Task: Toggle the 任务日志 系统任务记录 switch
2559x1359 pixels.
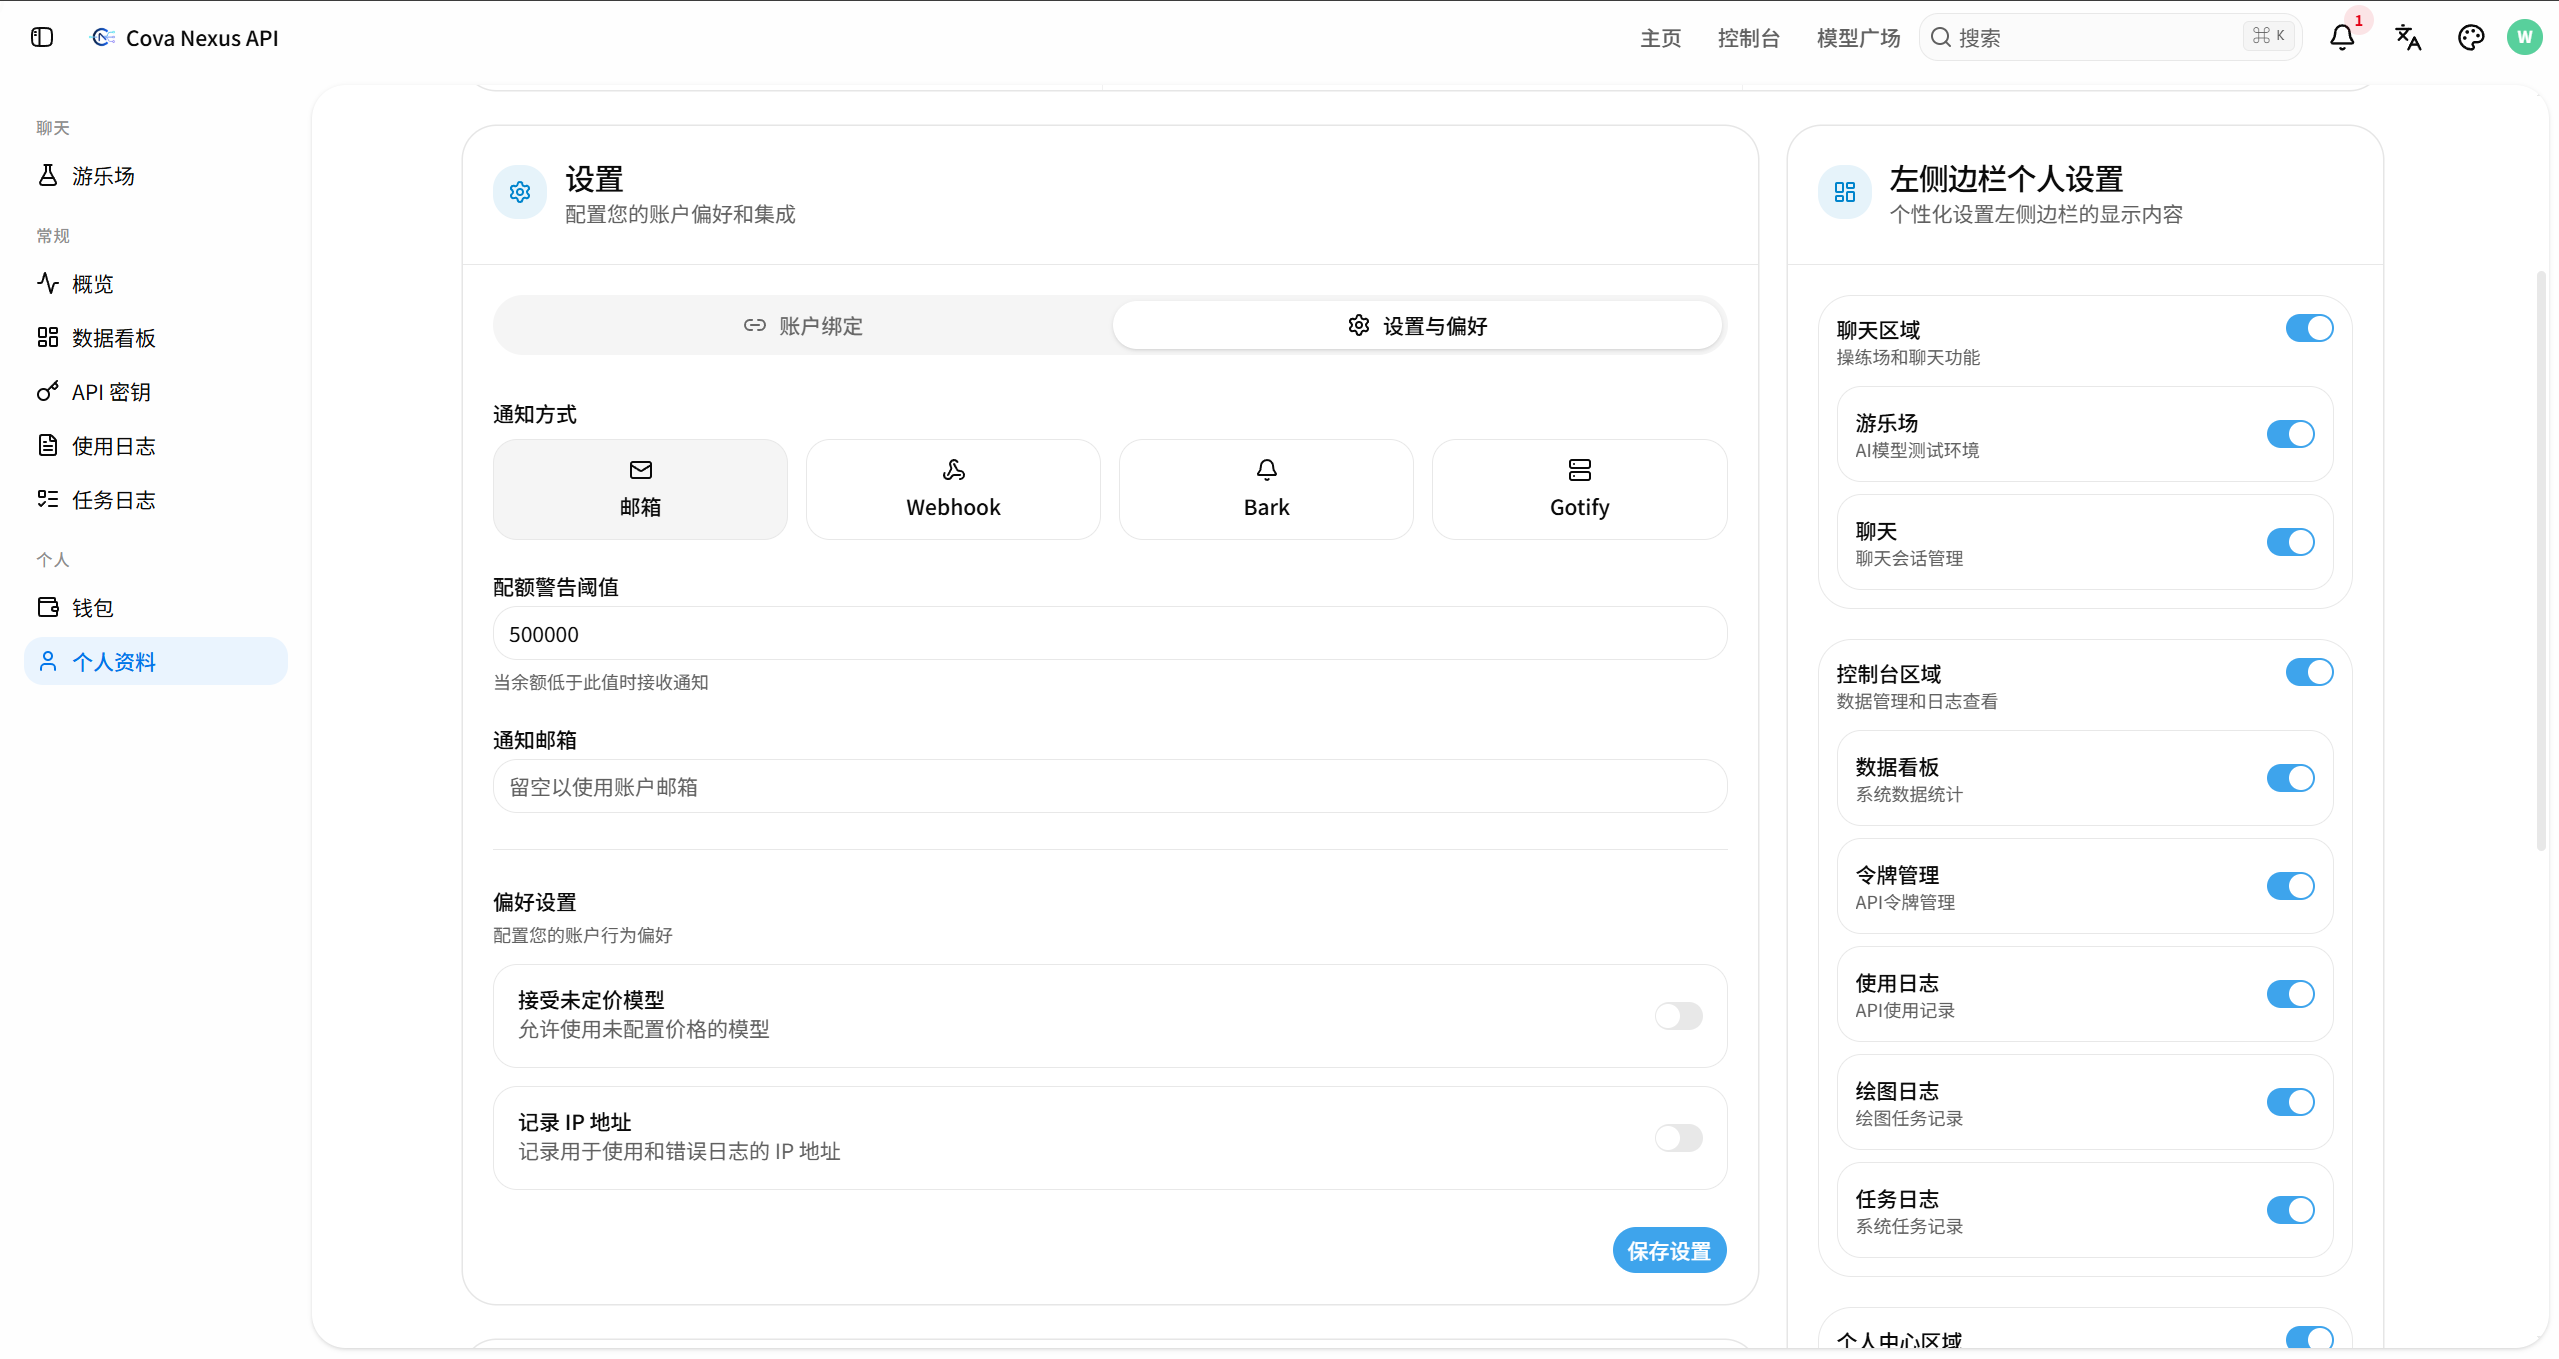Action: 2291,1210
